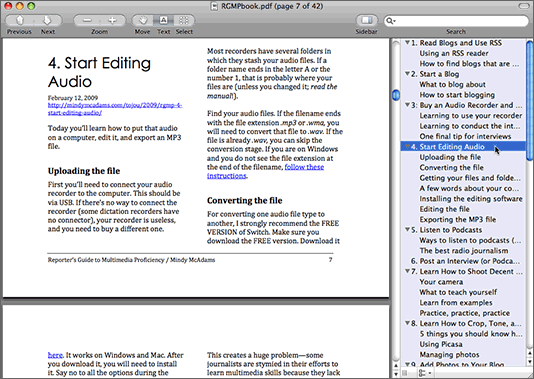
Task: Collapse '8. Learn How to Crop, Tone' triangle
Action: [407, 323]
